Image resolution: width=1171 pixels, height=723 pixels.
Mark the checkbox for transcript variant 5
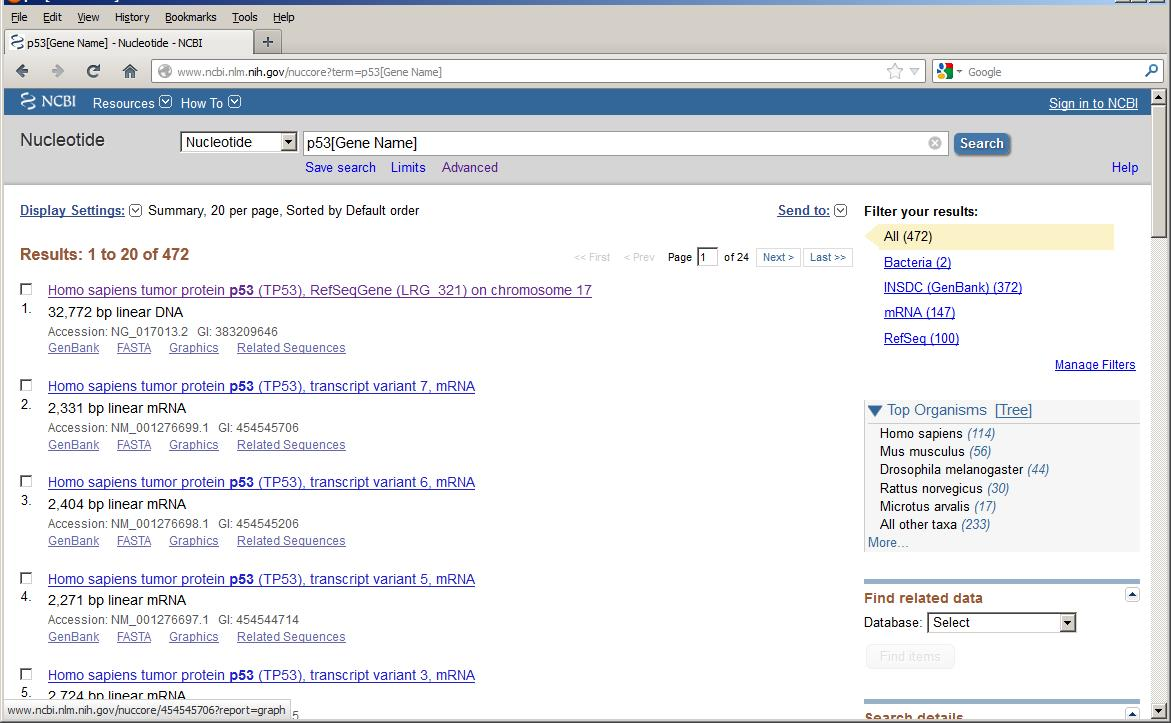[26, 578]
